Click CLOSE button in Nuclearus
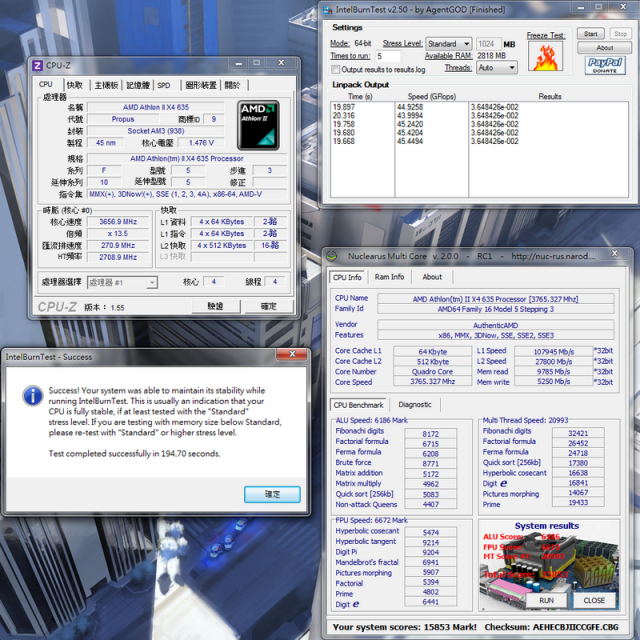This screenshot has width=640, height=640. [594, 600]
